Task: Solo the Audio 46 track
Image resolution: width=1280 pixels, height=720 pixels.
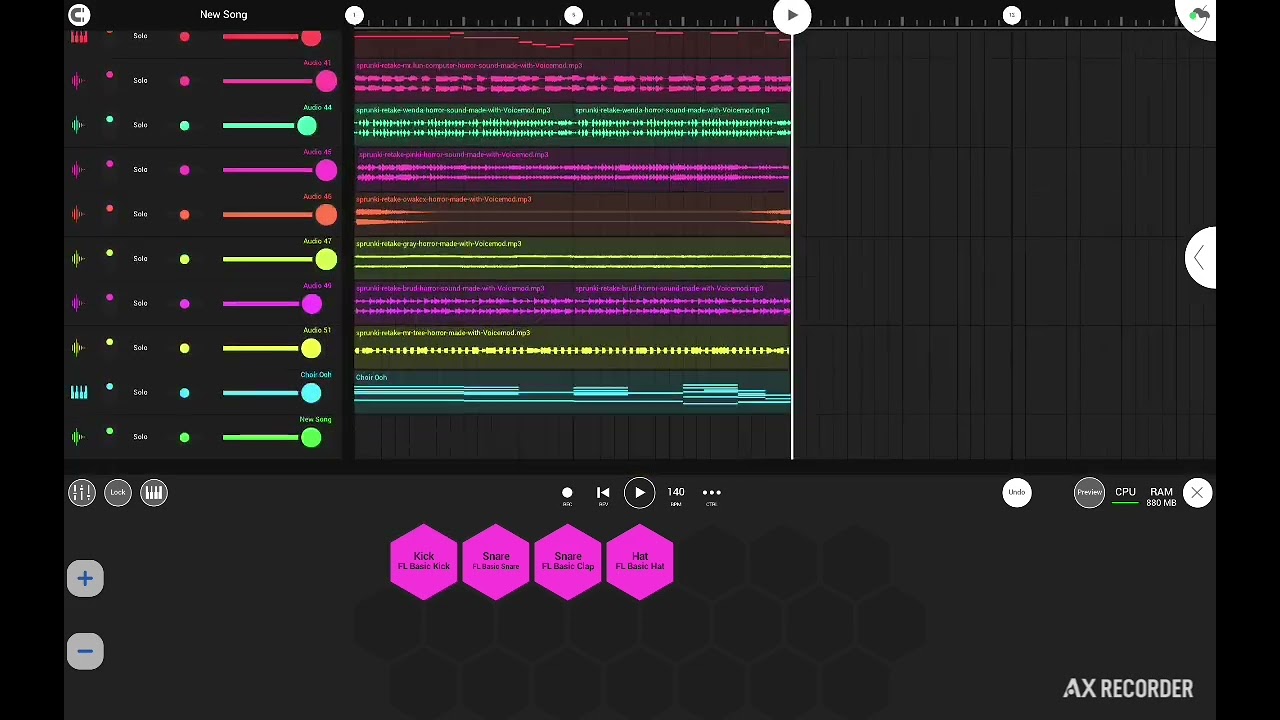Action: coord(140,214)
